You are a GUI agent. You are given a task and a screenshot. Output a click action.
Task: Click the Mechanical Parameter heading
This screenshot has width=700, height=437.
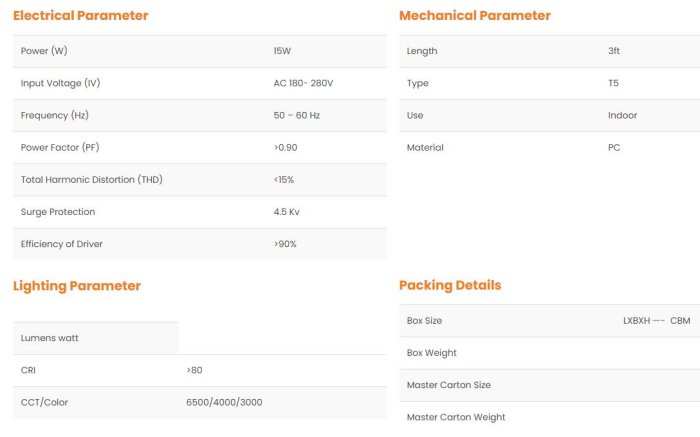(474, 16)
